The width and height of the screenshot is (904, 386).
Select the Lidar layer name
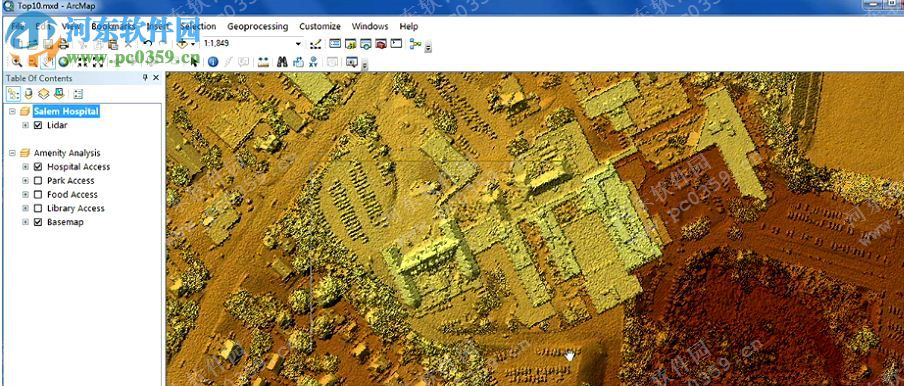click(57, 125)
